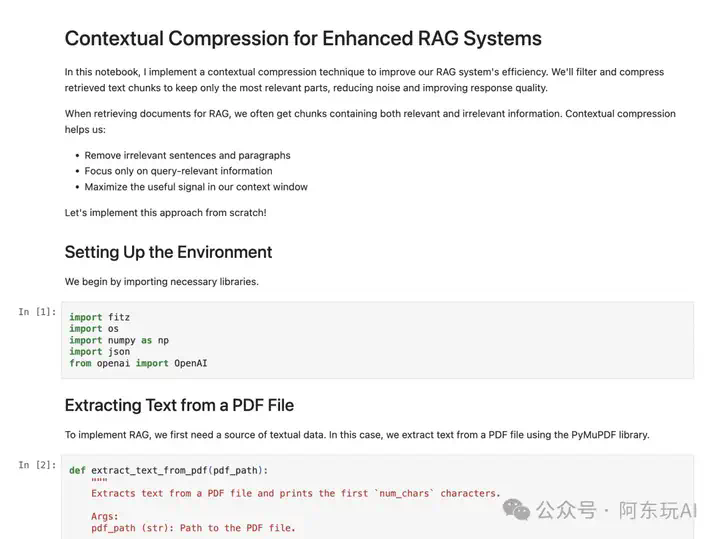The image size is (720, 539).
Task: Click the 'def extract_text_from_pdf' function definition
Action: point(169,471)
